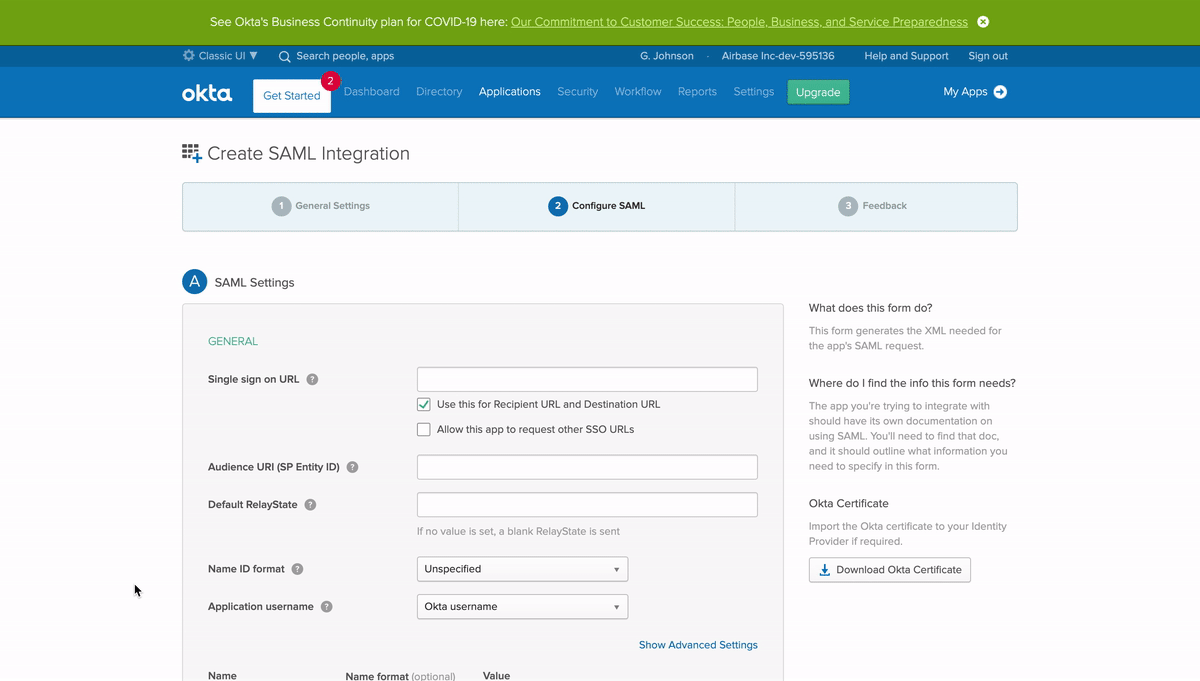This screenshot has height=681, width=1200.
Task: Open the Reports menu
Action: 697,92
